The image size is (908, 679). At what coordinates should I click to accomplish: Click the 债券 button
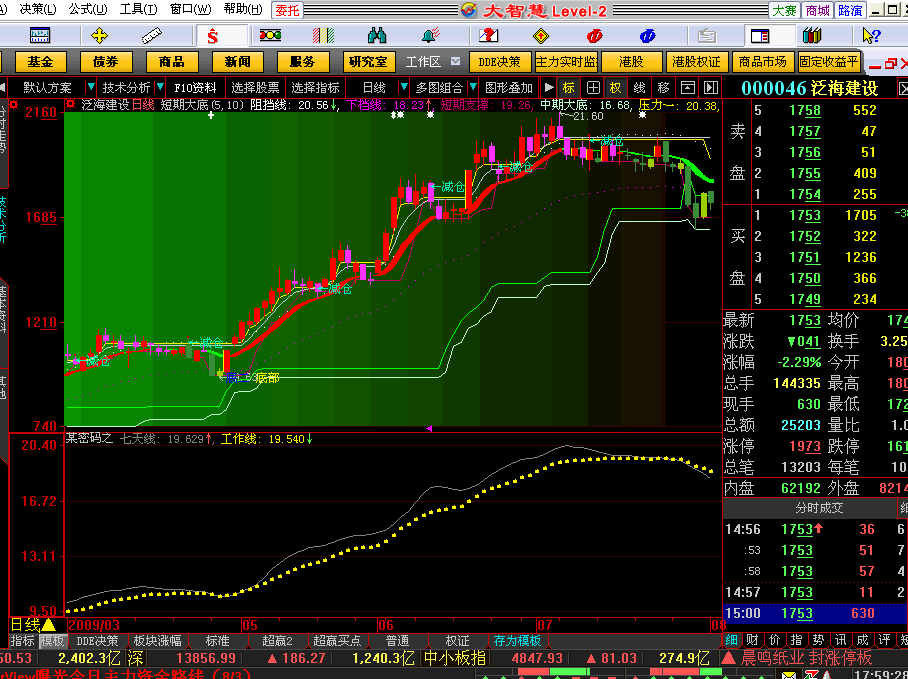tap(106, 61)
